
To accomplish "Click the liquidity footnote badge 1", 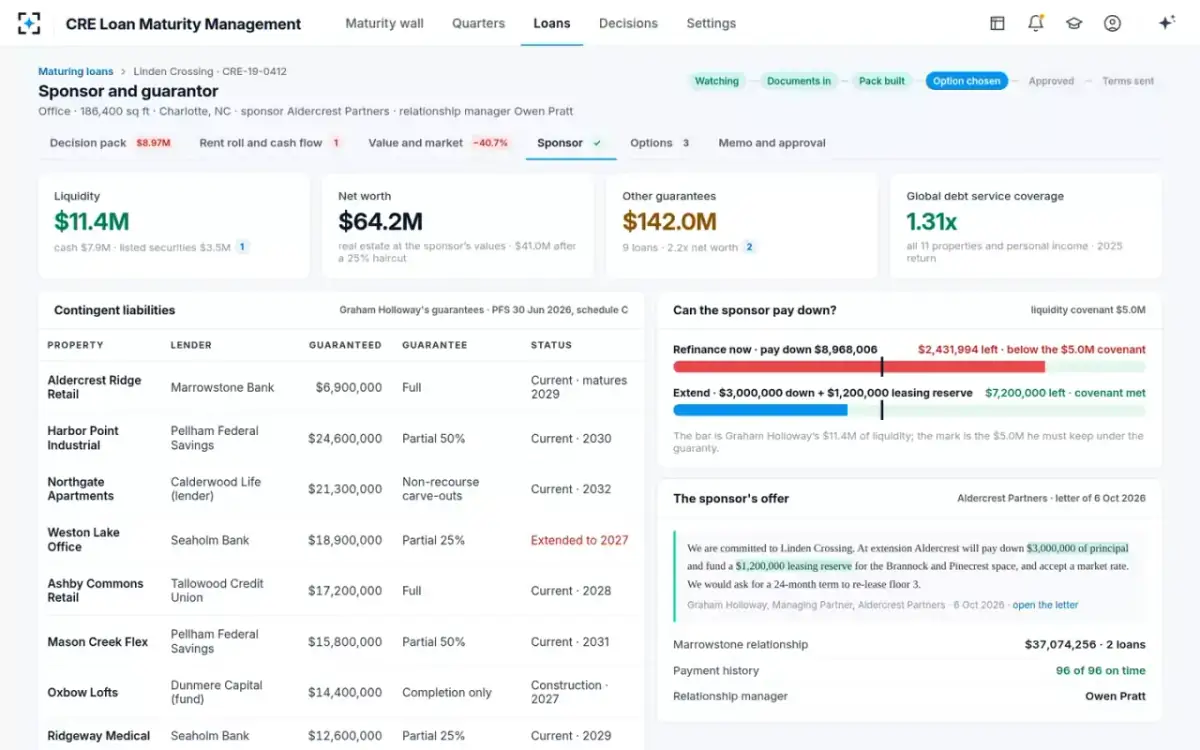I will coord(242,247).
